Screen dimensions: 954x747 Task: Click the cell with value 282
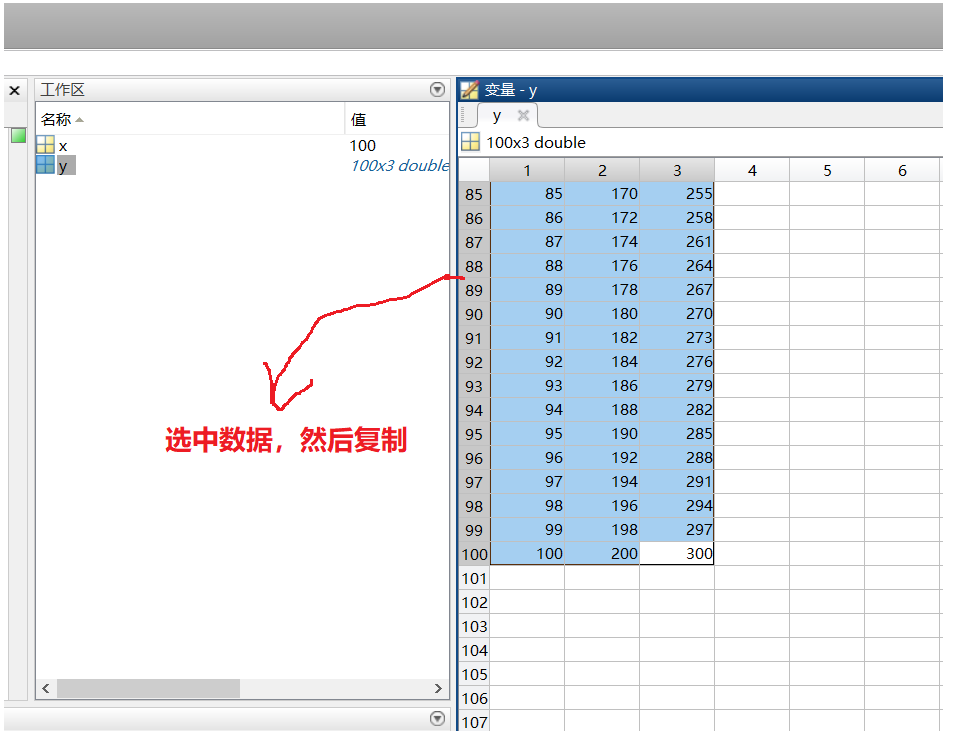click(x=677, y=409)
